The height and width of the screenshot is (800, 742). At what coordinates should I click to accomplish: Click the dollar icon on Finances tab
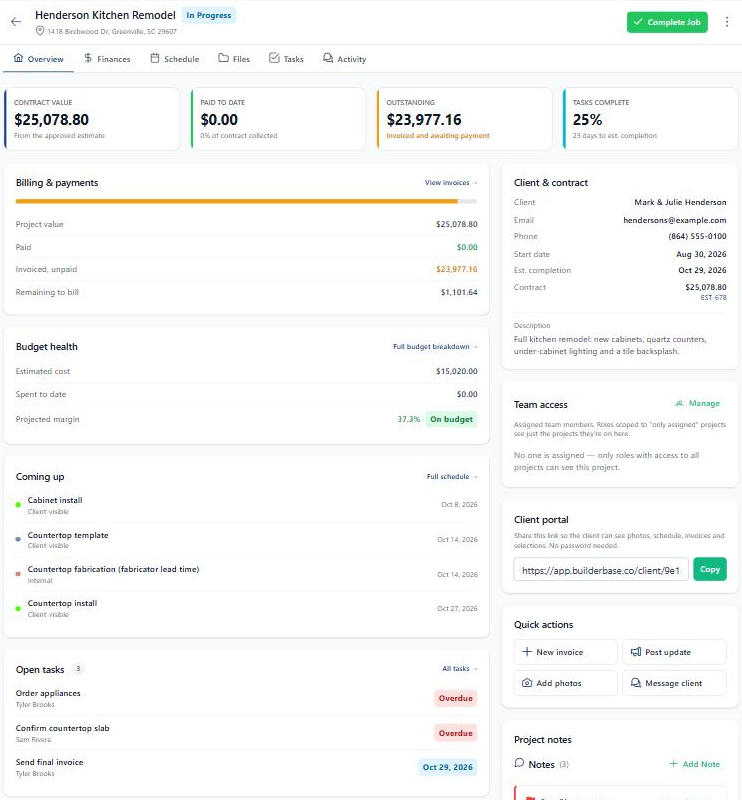(x=88, y=58)
